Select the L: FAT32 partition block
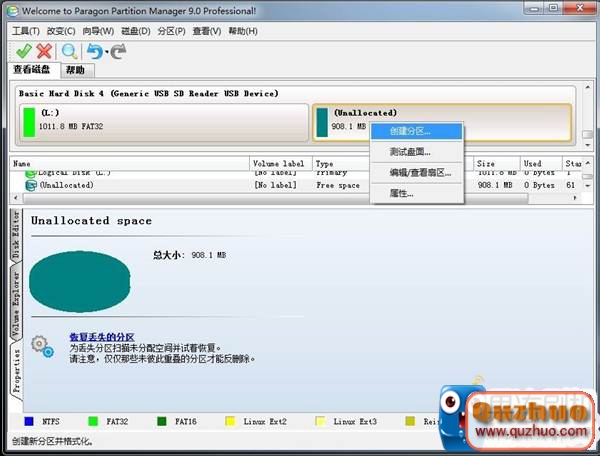Image resolution: width=600 pixels, height=456 pixels. [x=164, y=122]
